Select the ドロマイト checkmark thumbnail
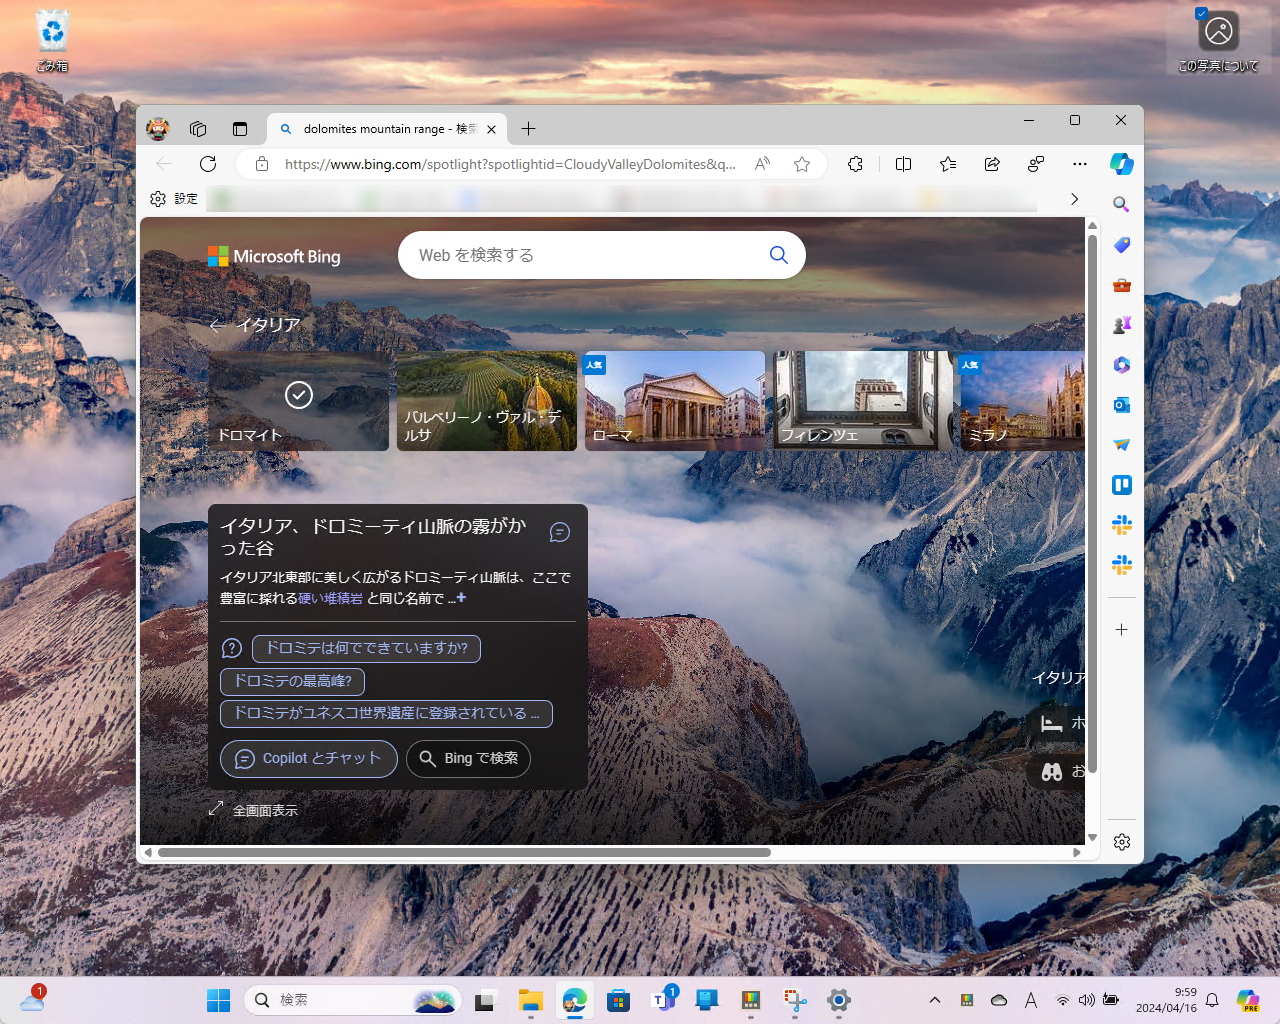This screenshot has height=1024, width=1280. (298, 395)
